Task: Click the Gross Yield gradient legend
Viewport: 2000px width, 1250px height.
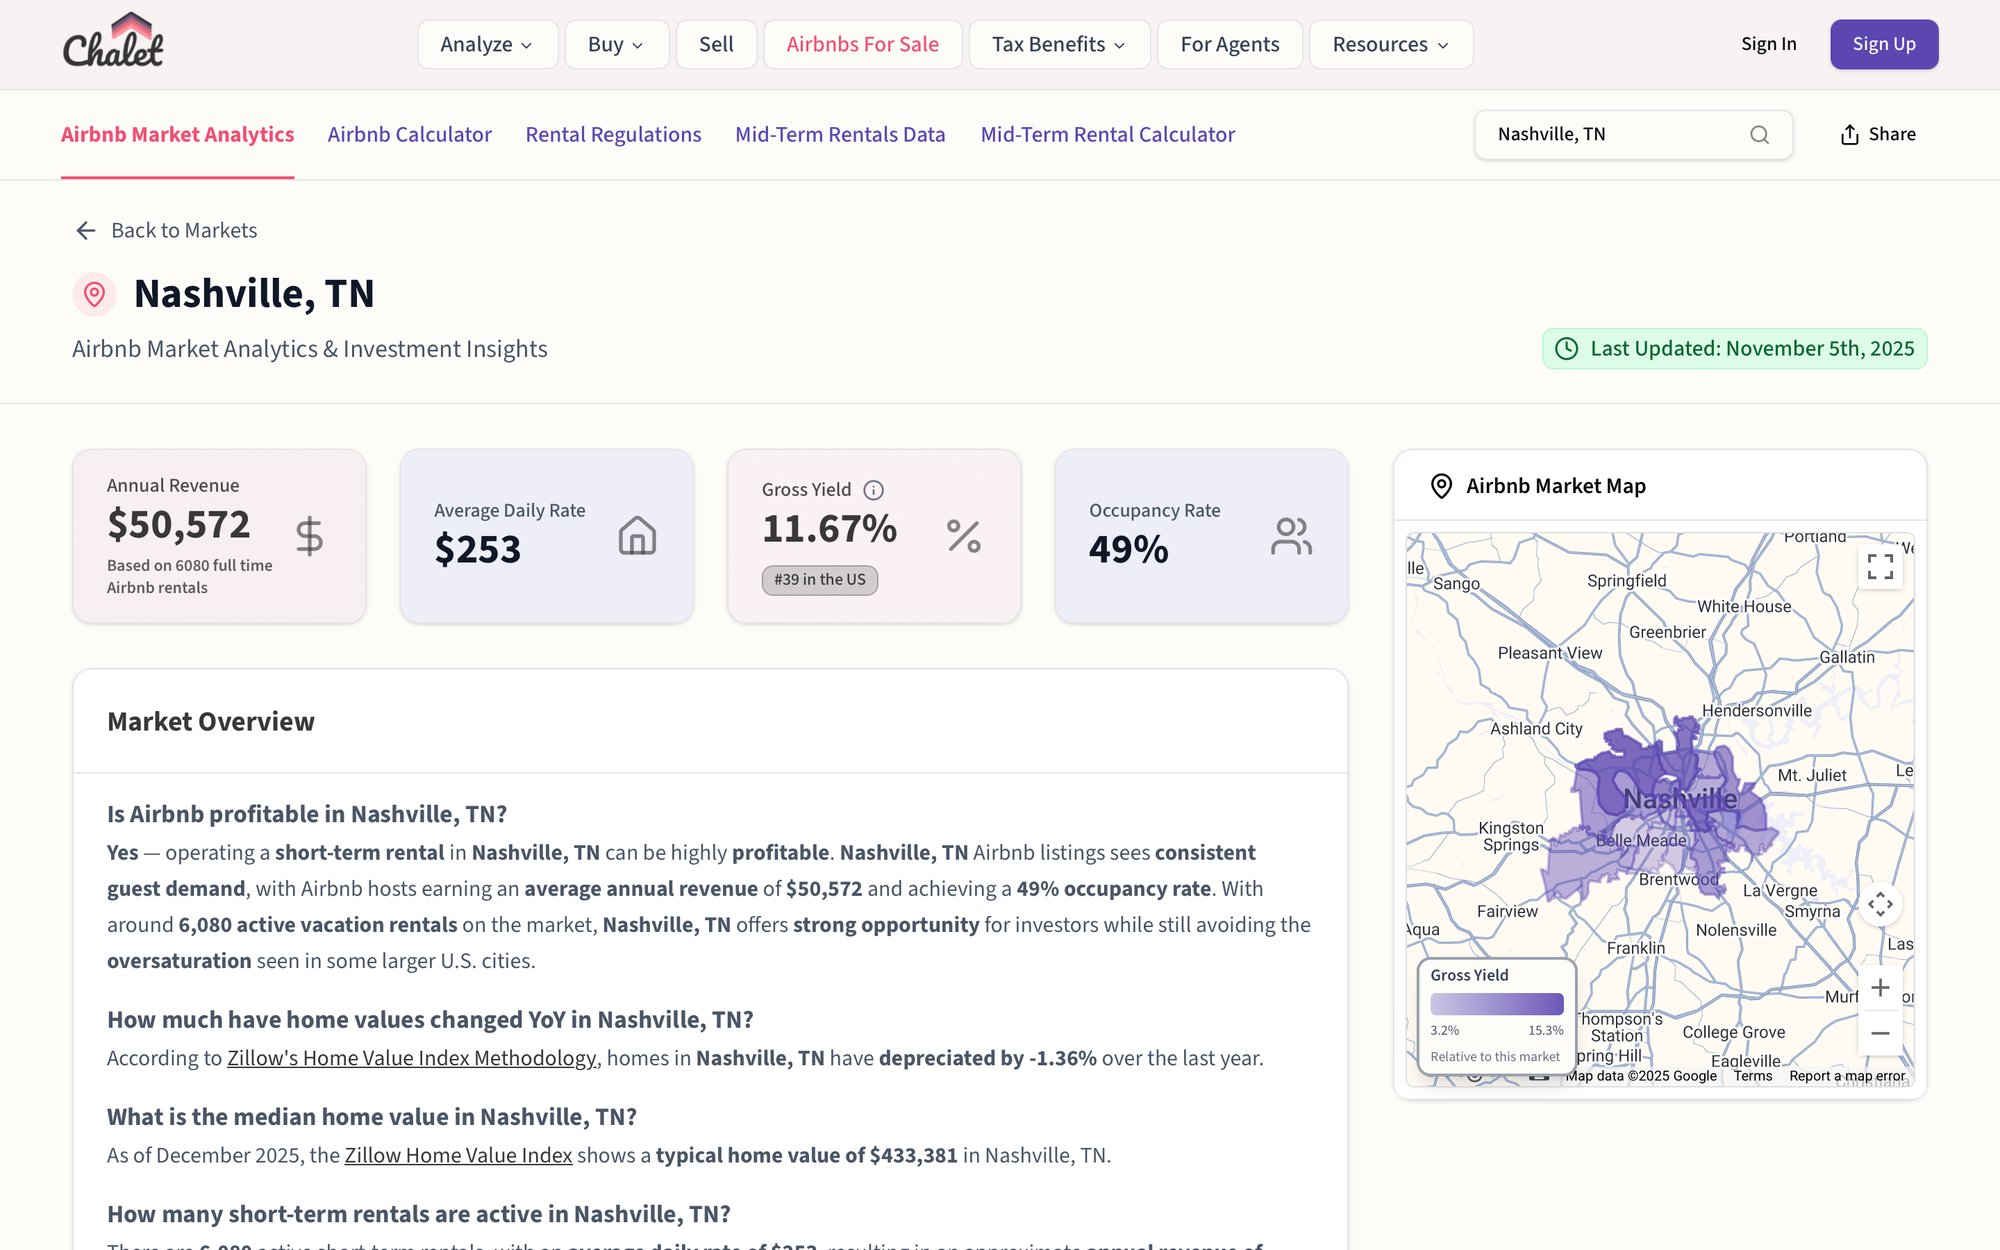Action: pyautogui.click(x=1495, y=1003)
